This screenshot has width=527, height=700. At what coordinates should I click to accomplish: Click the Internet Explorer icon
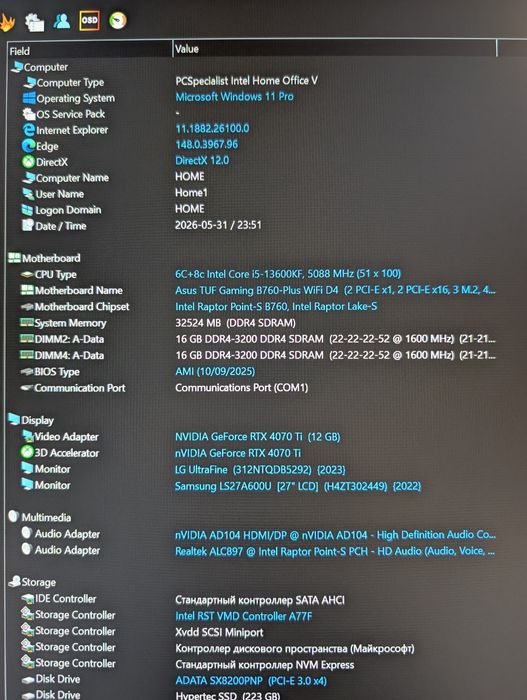29,130
